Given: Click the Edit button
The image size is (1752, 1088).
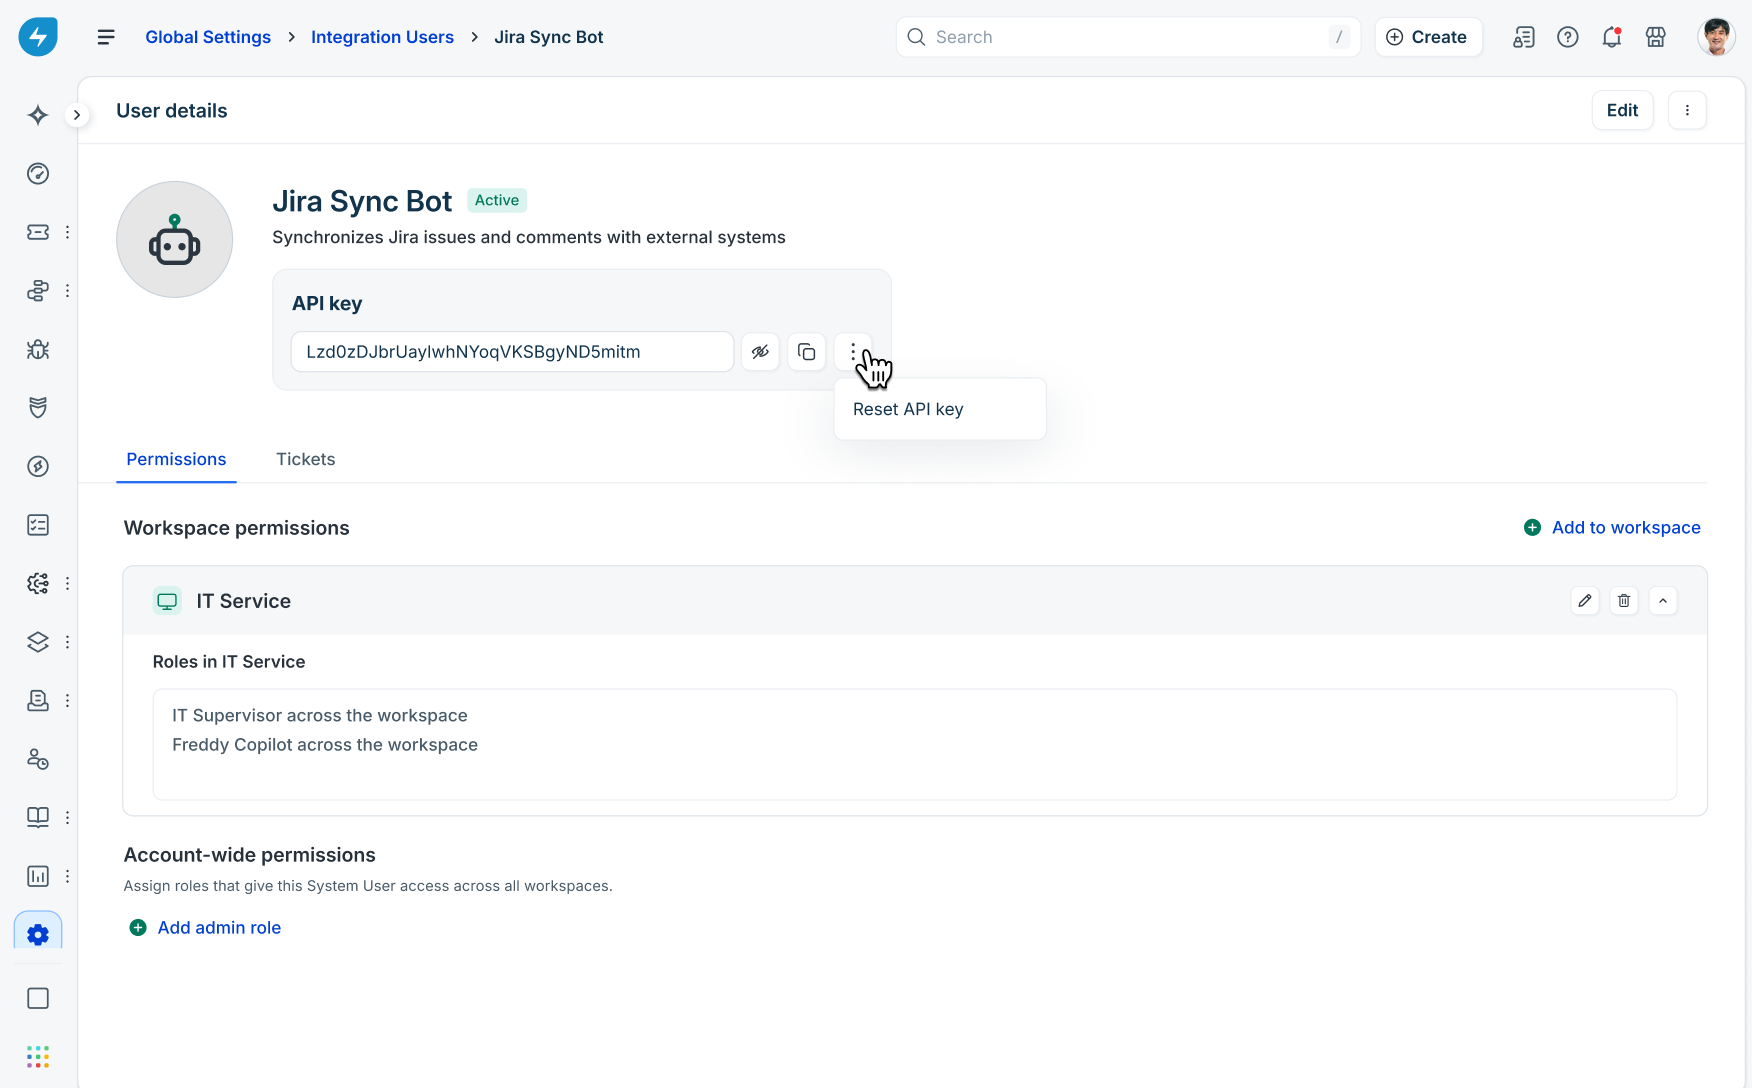Looking at the screenshot, I should (1622, 110).
